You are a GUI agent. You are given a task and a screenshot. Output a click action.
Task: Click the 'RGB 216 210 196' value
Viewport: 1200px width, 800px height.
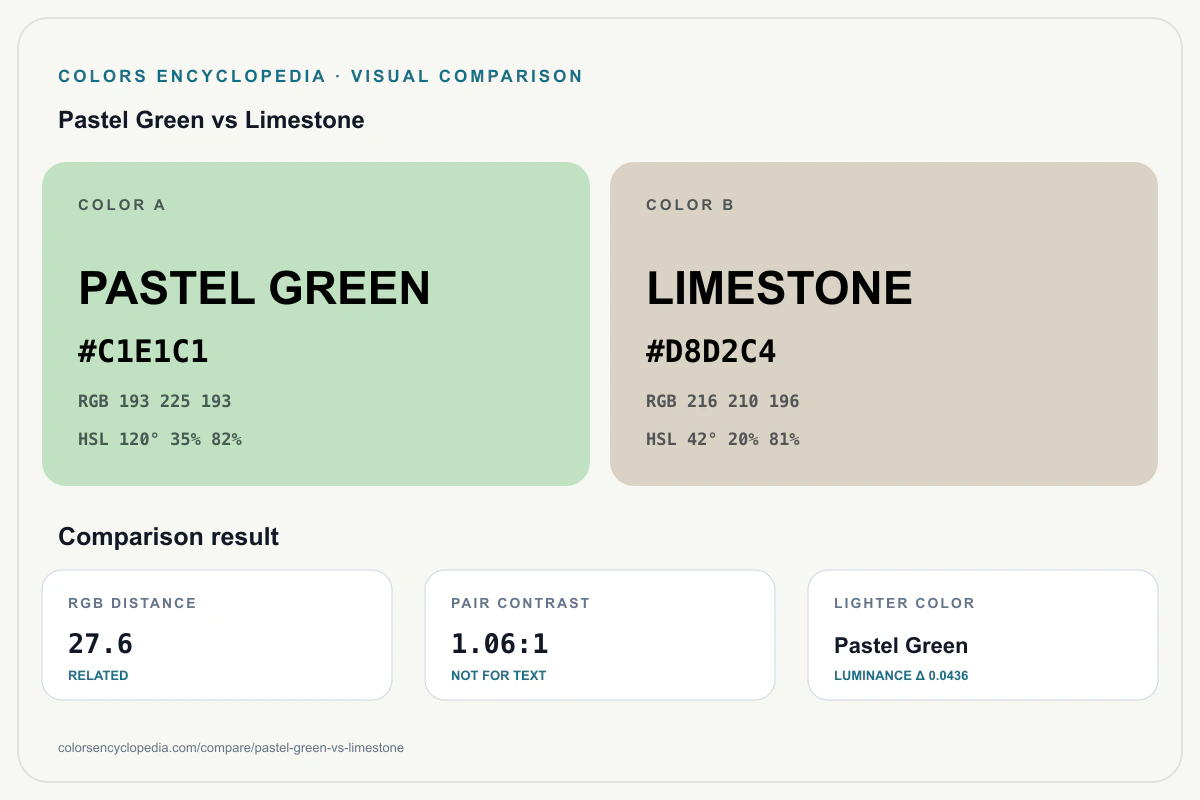(723, 401)
